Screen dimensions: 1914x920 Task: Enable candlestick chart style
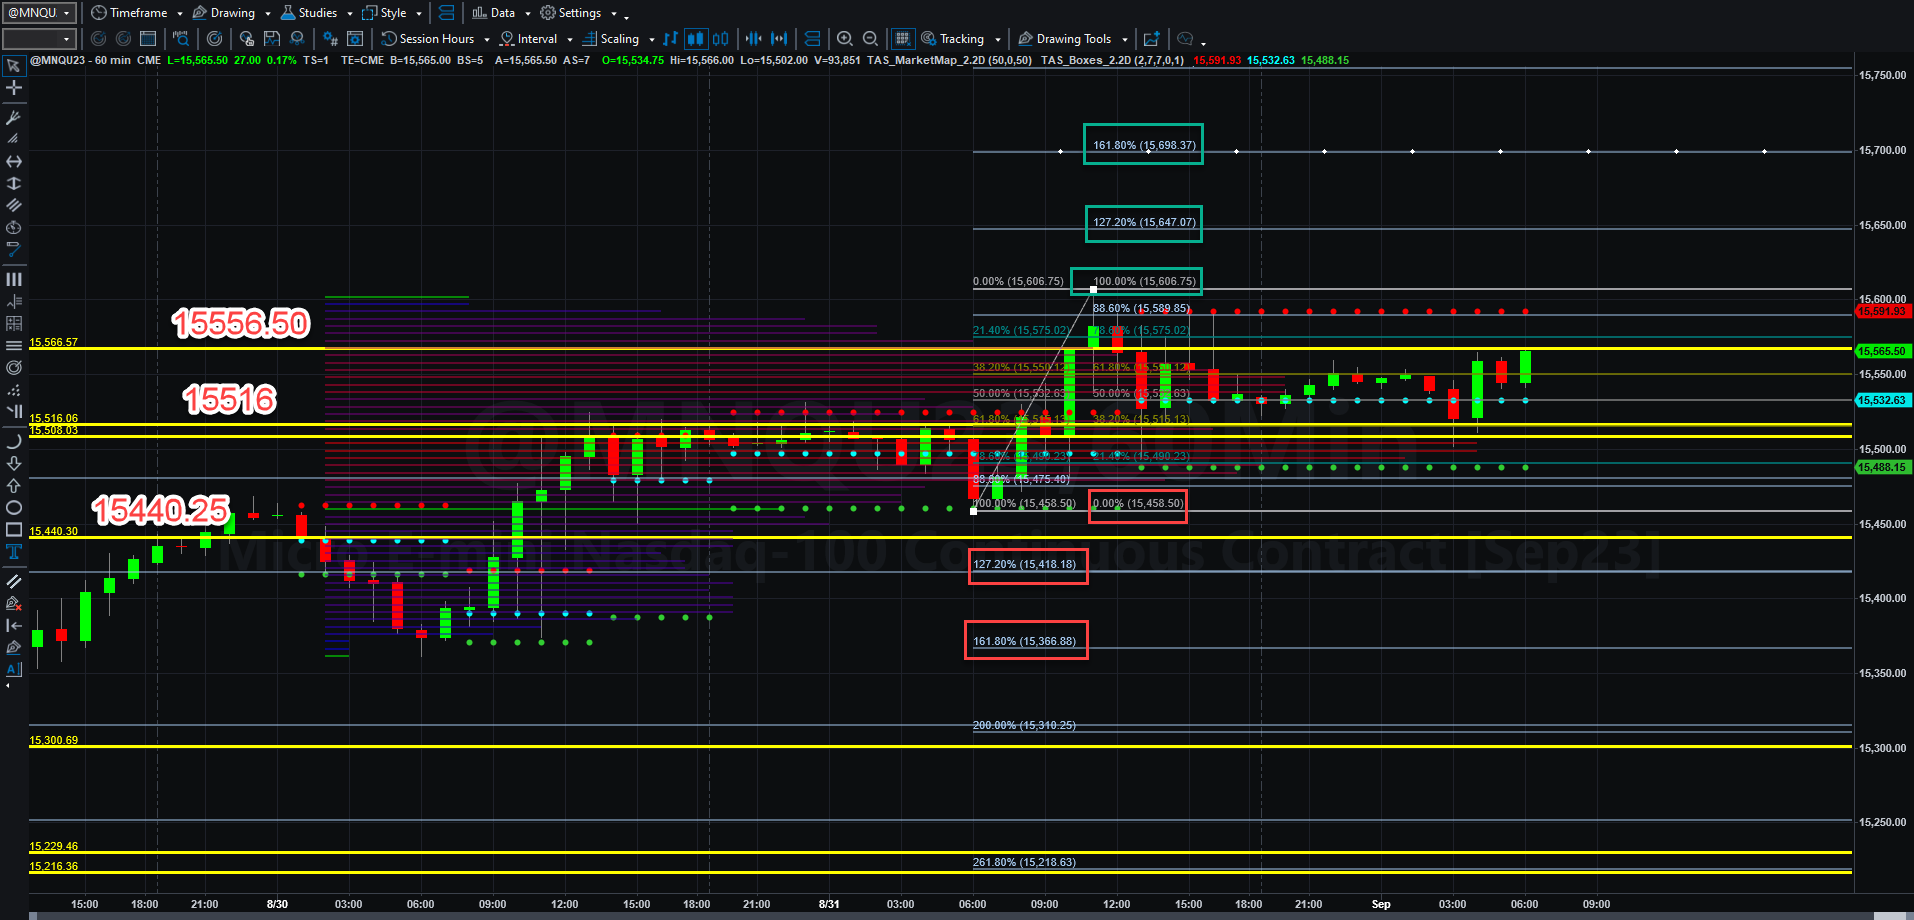point(695,39)
